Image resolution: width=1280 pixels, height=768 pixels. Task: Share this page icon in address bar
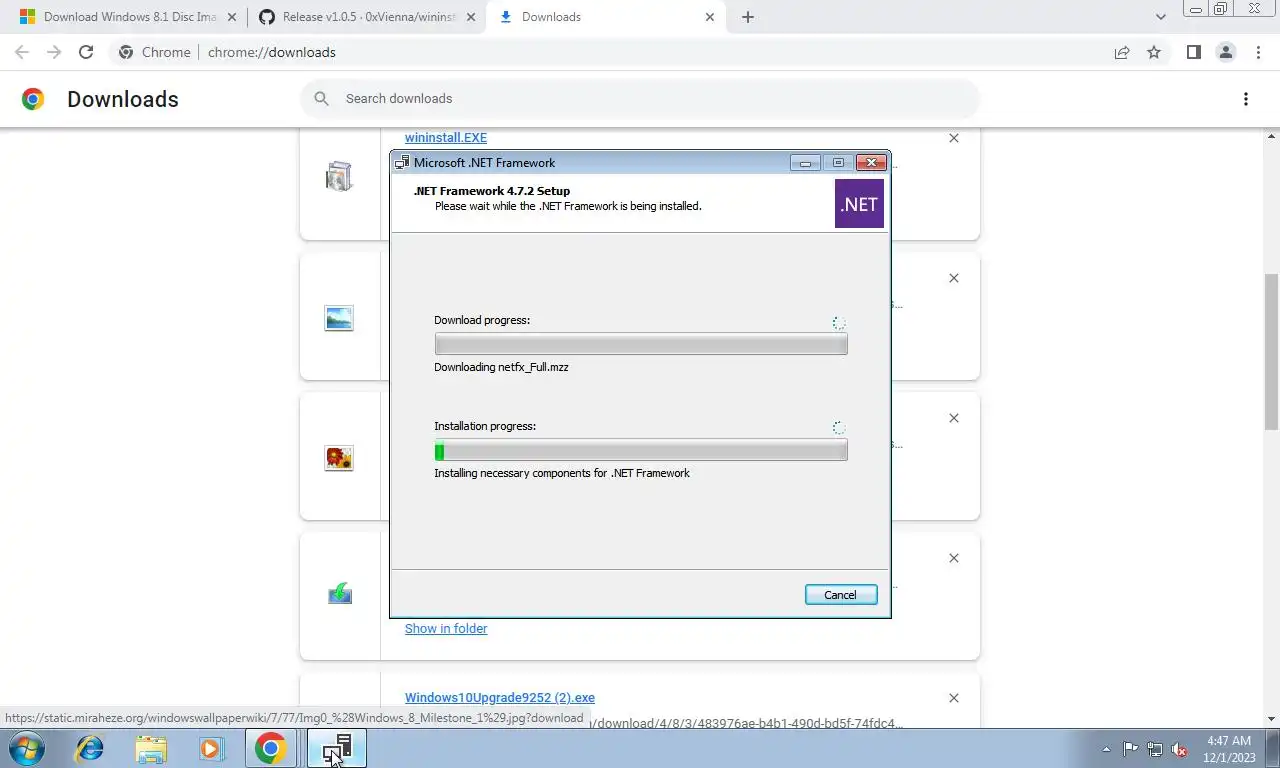[x=1122, y=52]
